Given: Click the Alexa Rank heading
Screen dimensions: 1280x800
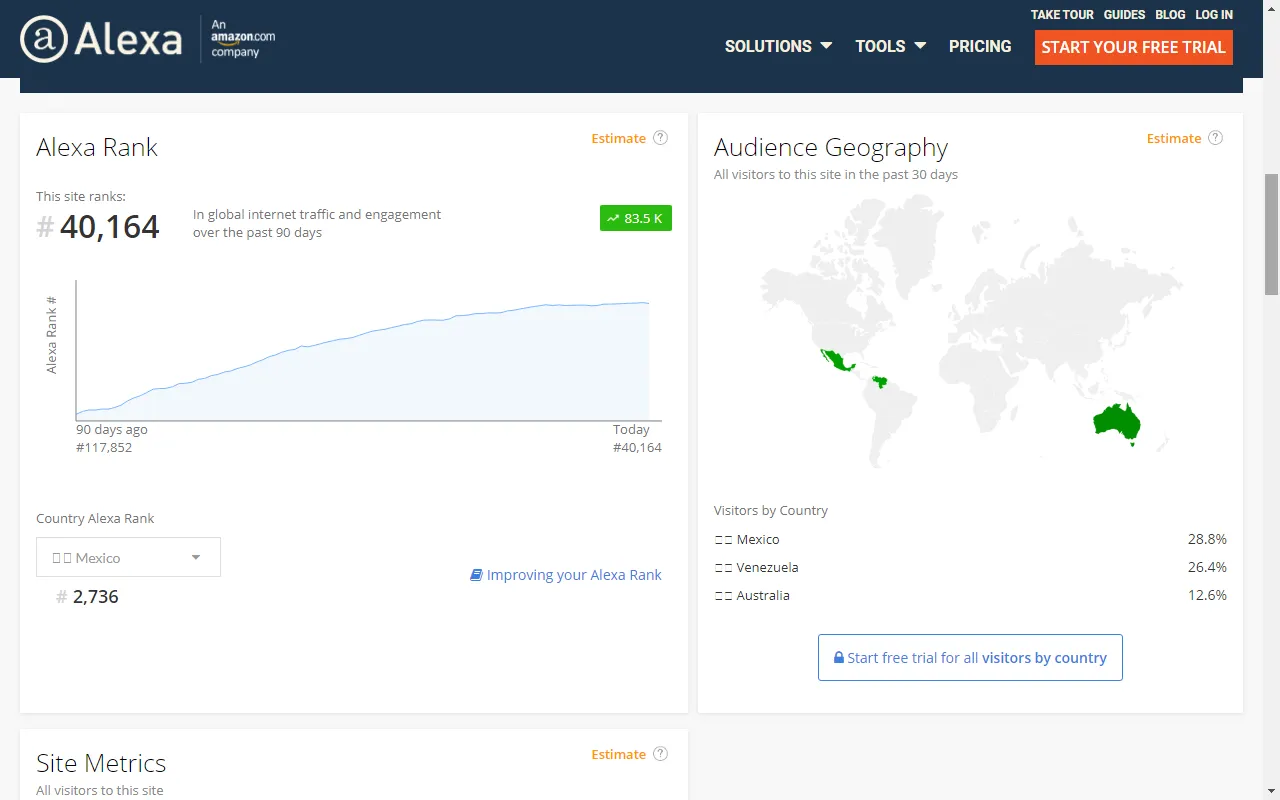Looking at the screenshot, I should (x=97, y=147).
